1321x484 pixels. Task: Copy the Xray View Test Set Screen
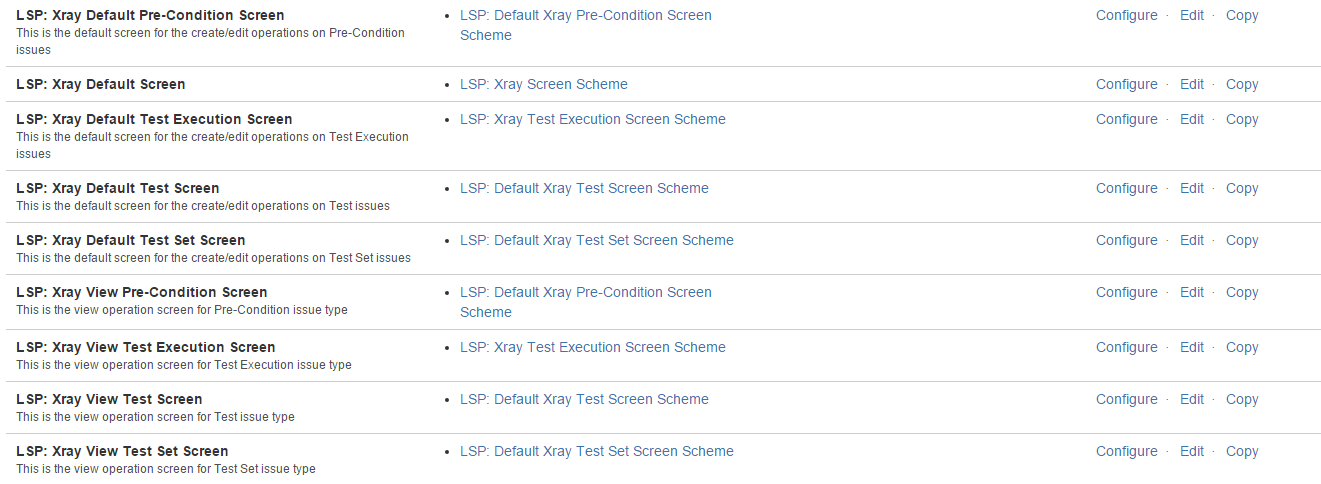click(x=1242, y=451)
